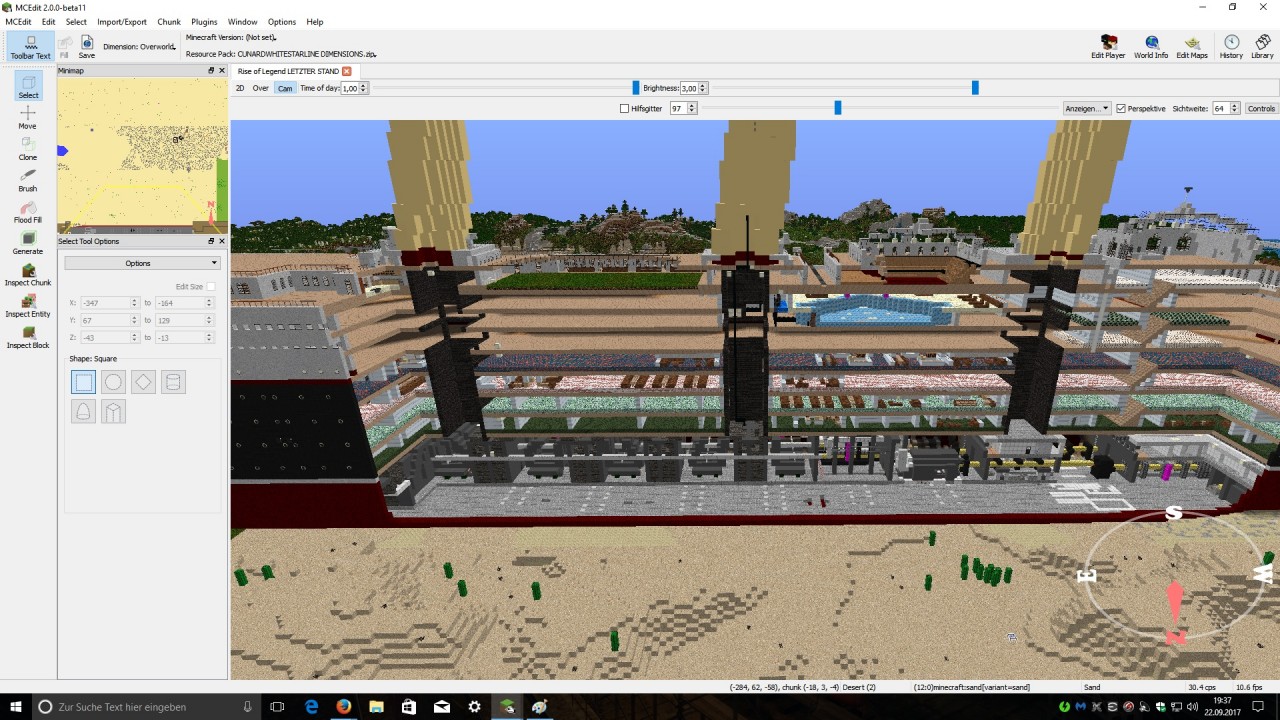Switch viewport to 2D mode
Image resolution: width=1280 pixels, height=720 pixels.
coord(239,88)
